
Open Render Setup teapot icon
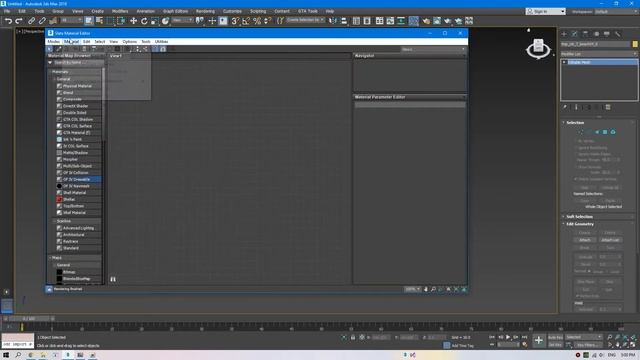(x=426, y=21)
